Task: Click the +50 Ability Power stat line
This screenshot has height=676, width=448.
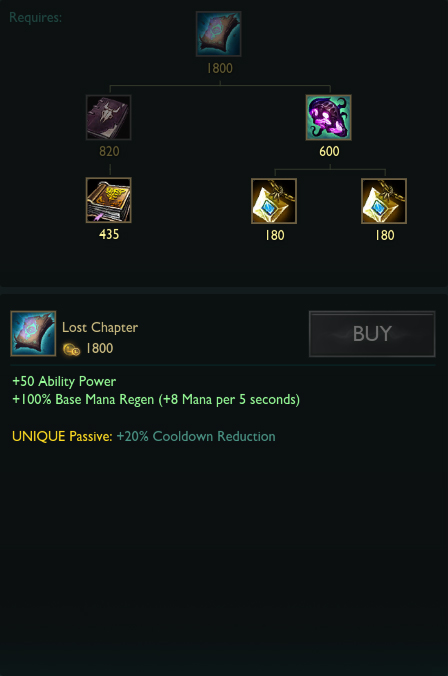Action: pos(64,382)
